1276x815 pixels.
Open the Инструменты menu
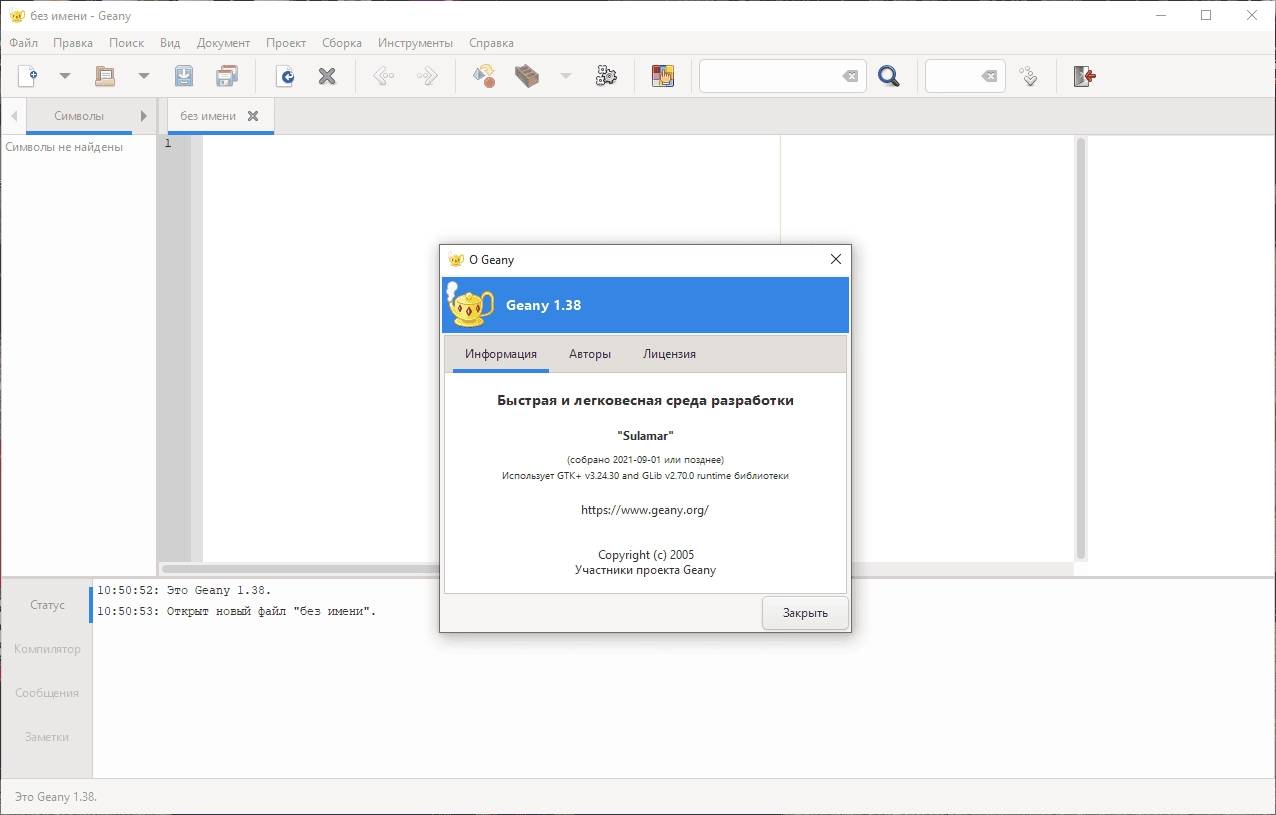point(415,43)
